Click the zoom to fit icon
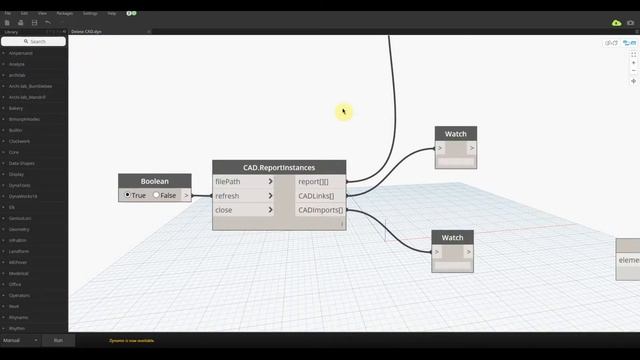640x360 pixels. (x=633, y=54)
